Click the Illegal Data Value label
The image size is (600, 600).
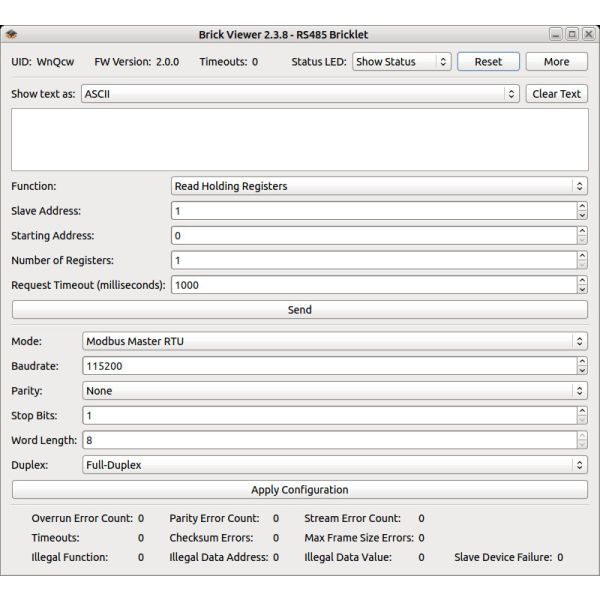(348, 557)
